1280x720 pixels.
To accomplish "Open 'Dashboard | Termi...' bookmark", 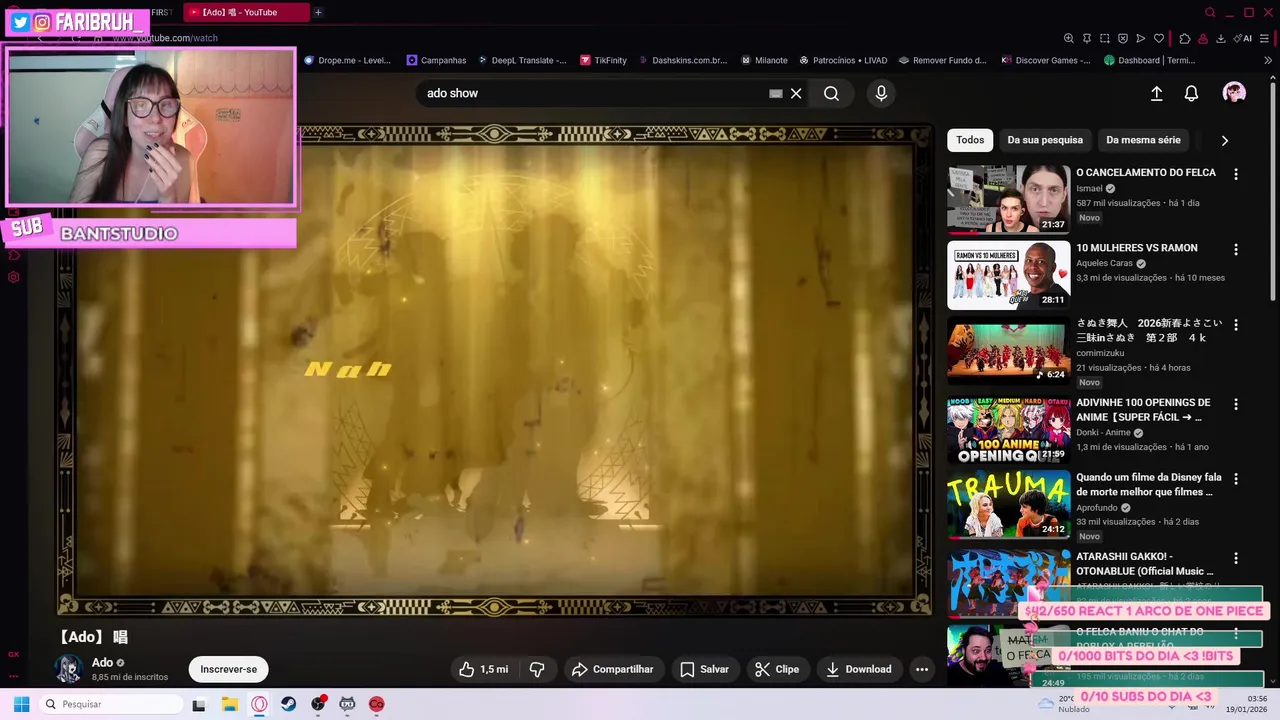I will (1150, 60).
